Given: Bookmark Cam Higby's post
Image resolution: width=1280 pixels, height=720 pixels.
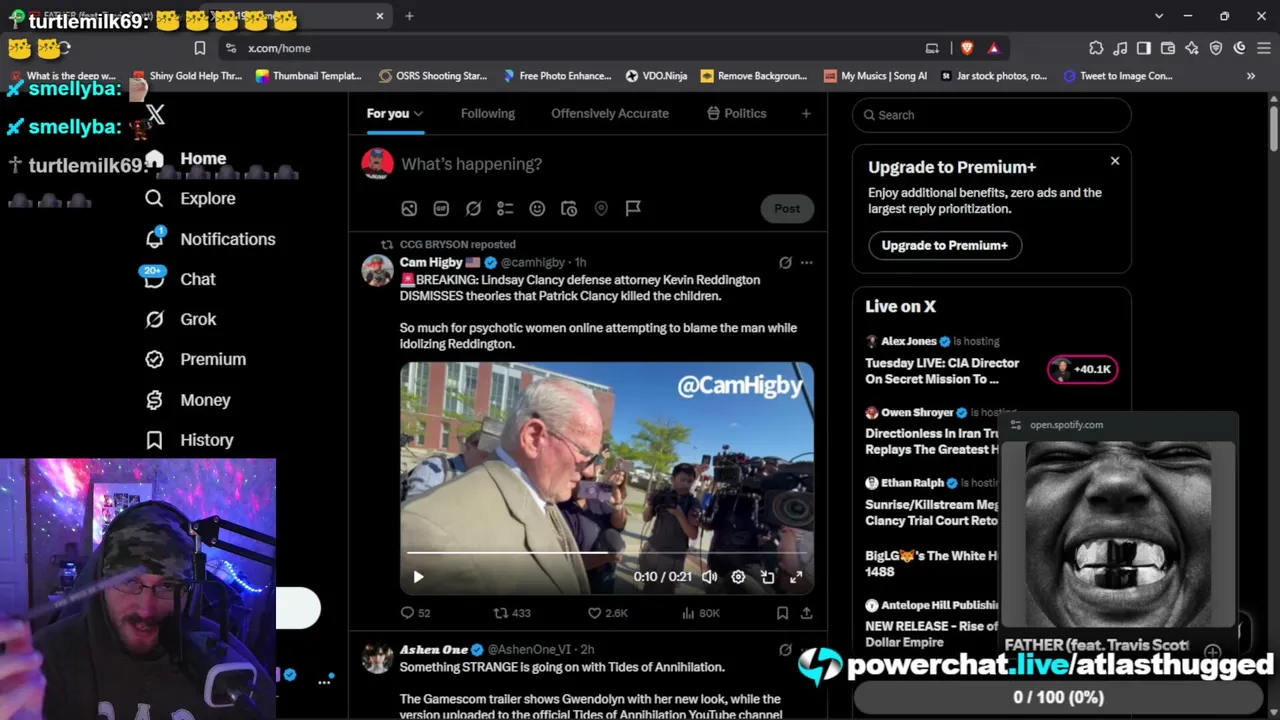Looking at the screenshot, I should (x=782, y=613).
